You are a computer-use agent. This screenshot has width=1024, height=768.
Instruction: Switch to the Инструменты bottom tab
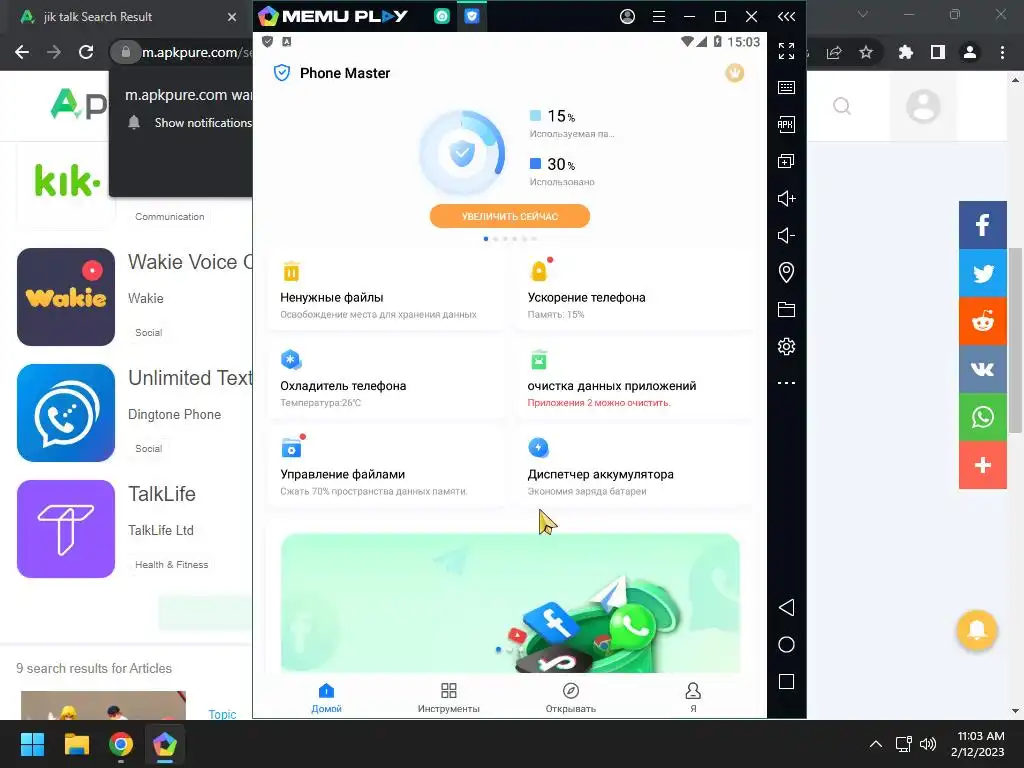click(449, 697)
